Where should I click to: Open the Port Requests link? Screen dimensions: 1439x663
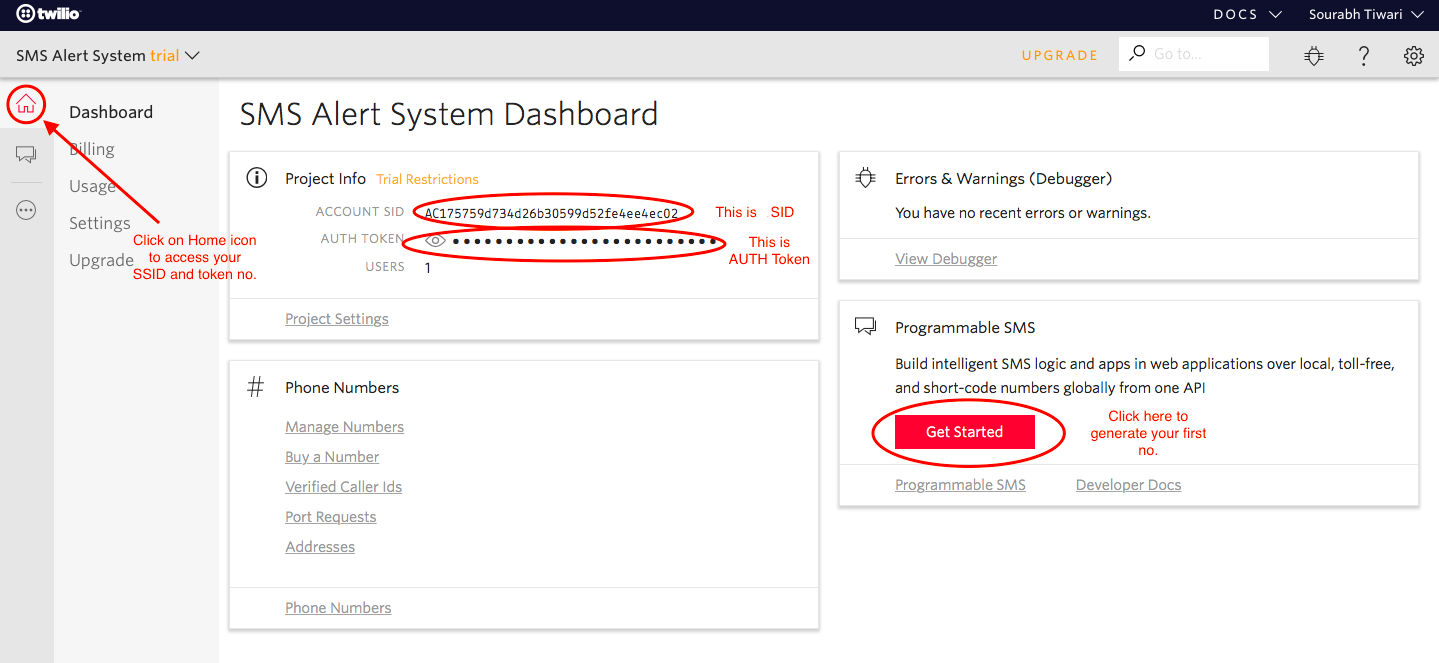330,517
